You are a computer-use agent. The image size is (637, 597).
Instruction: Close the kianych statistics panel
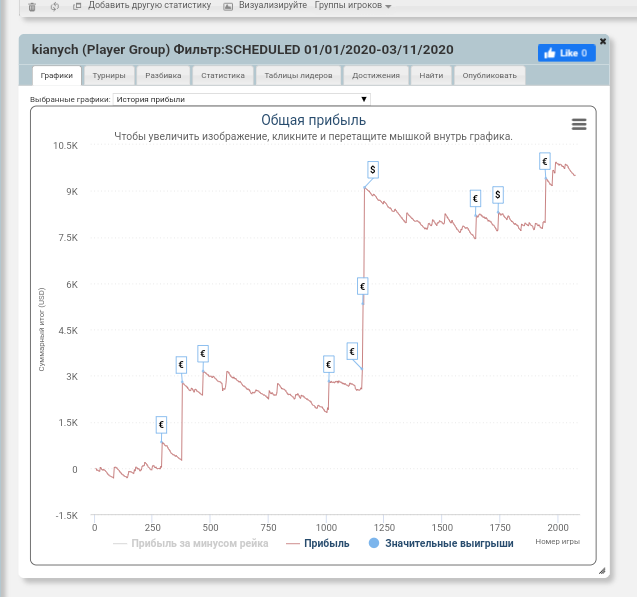click(x=603, y=41)
